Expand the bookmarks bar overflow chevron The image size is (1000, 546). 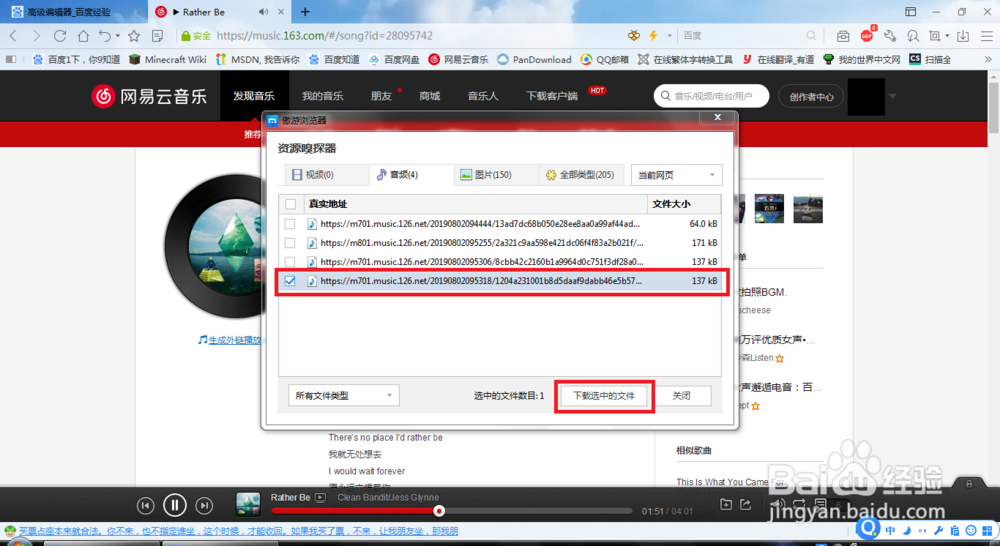point(988,59)
